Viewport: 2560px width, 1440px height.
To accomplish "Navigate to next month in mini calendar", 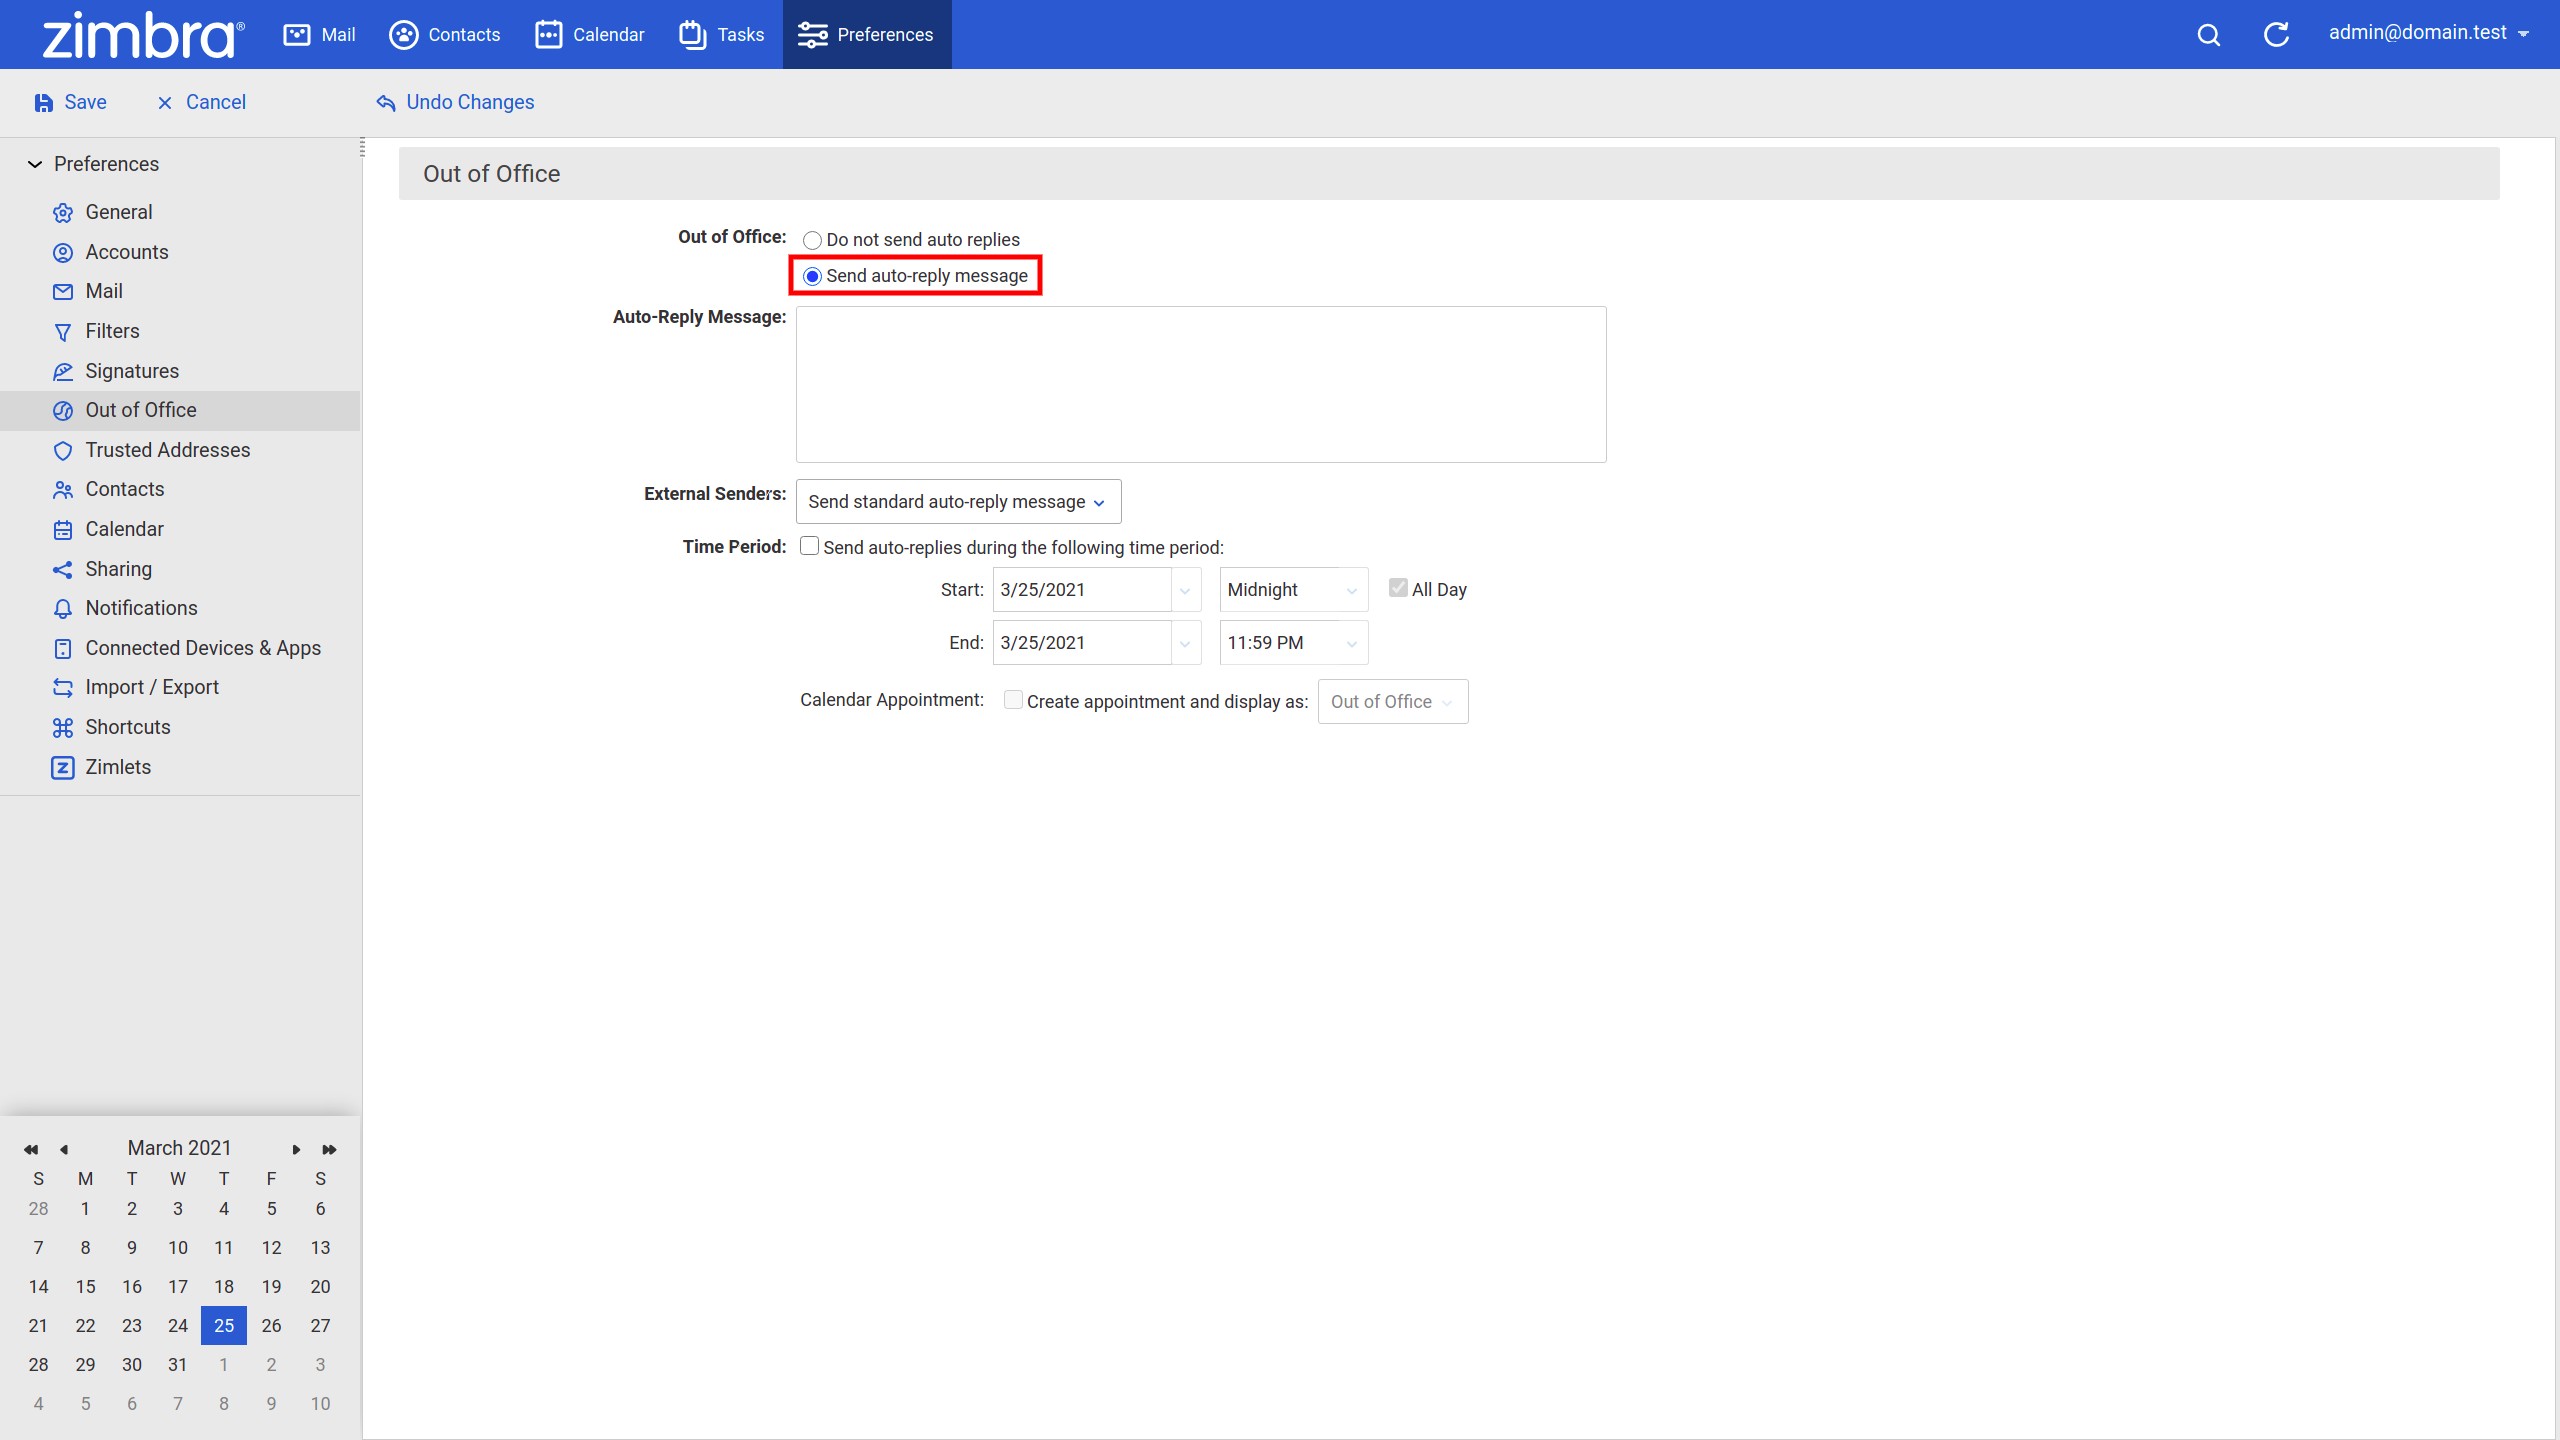I will [295, 1148].
